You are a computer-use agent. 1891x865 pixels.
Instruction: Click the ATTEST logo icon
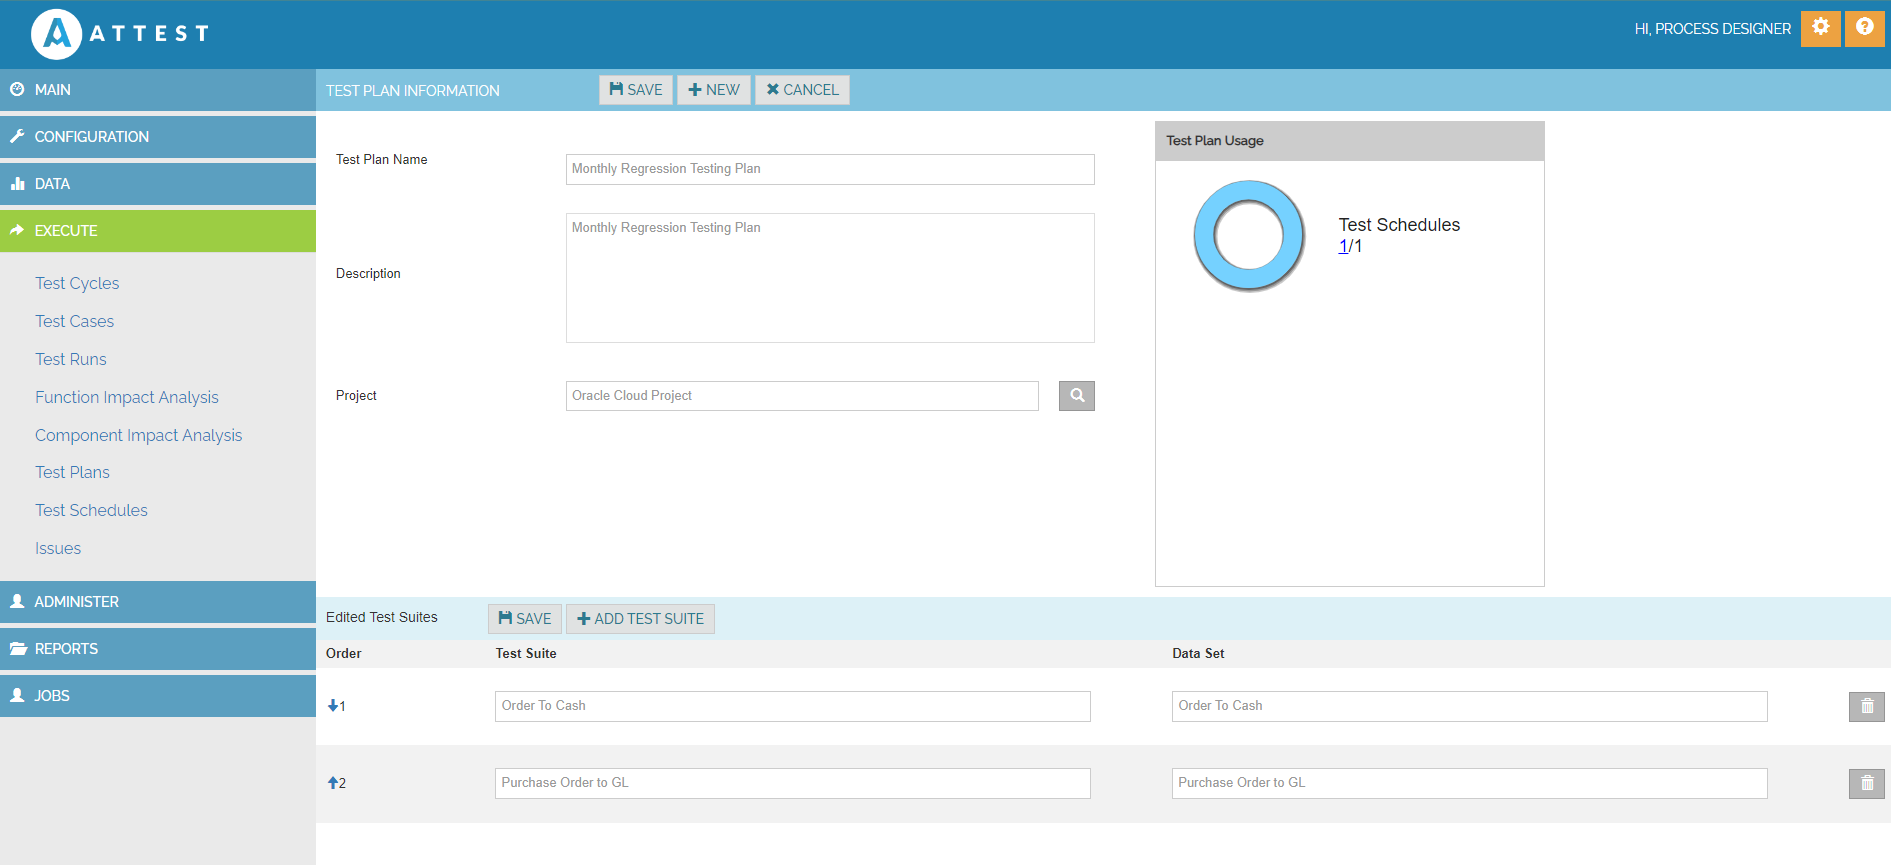pyautogui.click(x=56, y=34)
